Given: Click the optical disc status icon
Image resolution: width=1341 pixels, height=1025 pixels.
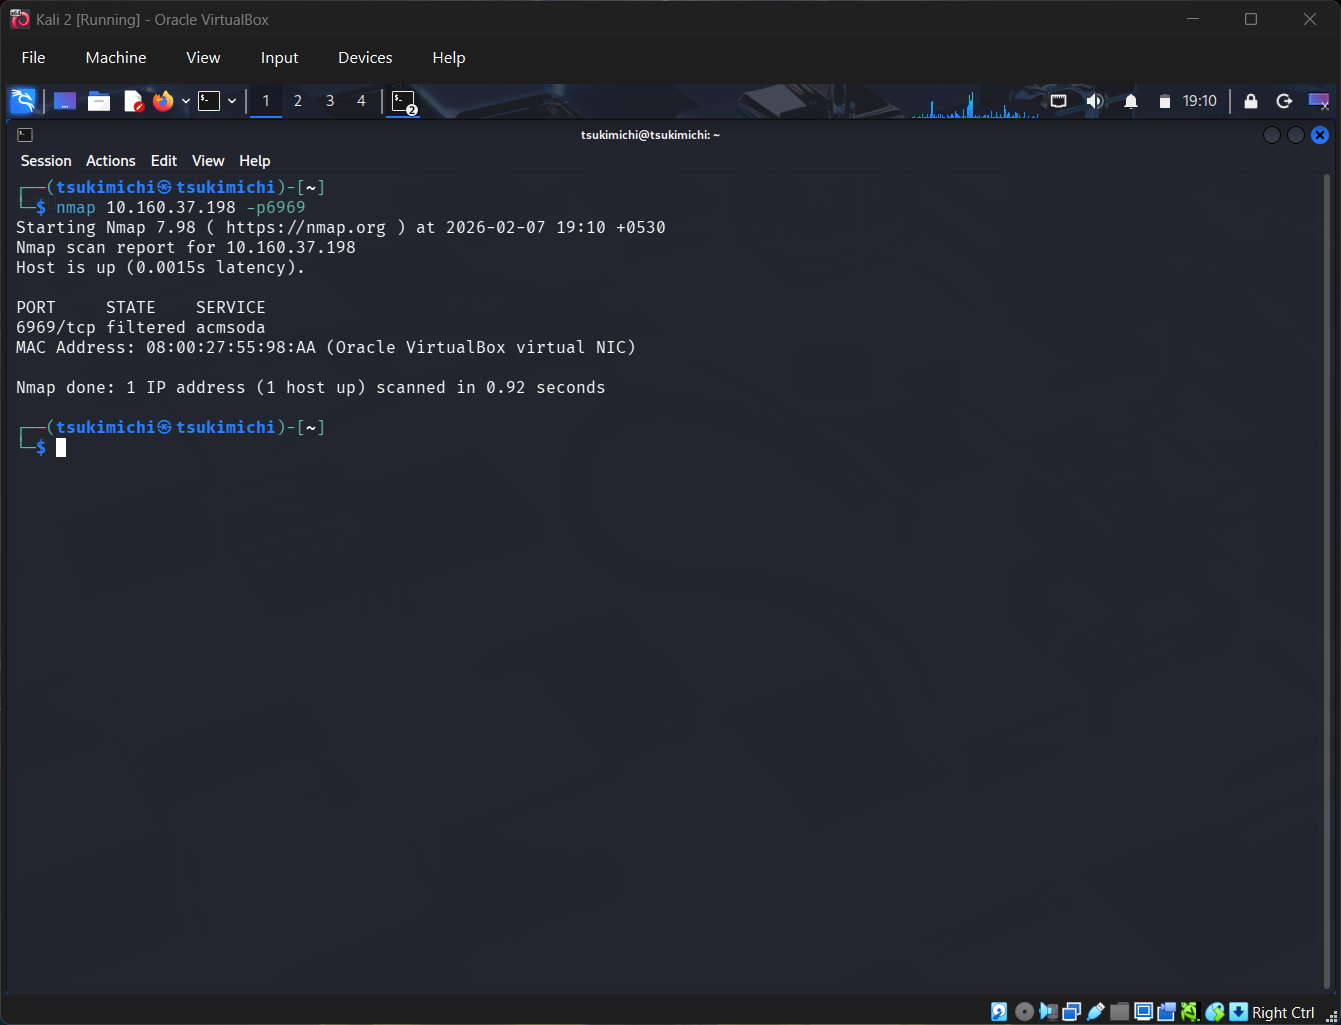Looking at the screenshot, I should [x=1024, y=1012].
